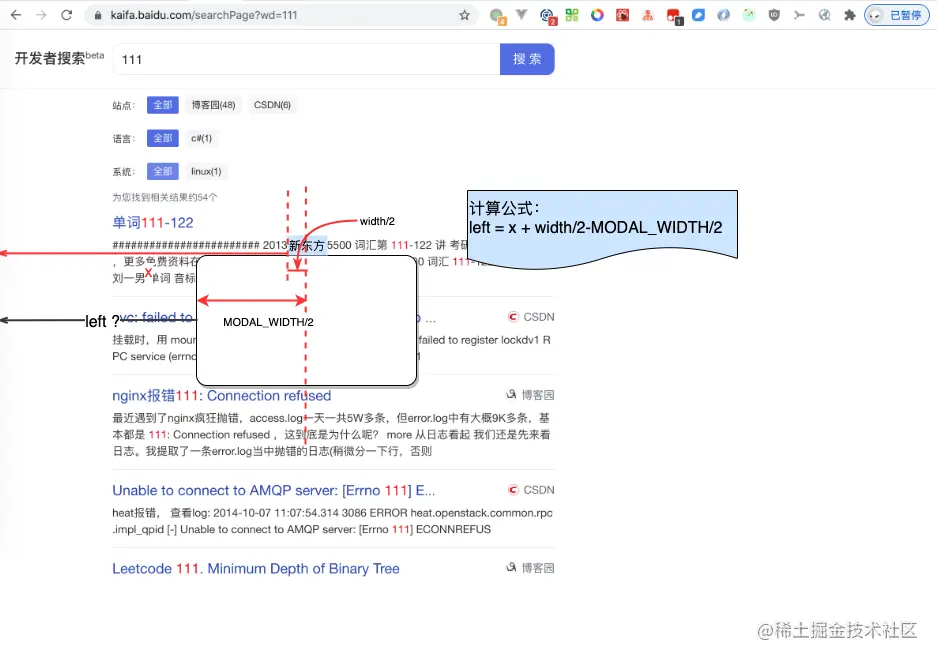Image resolution: width=937 pixels, height=660 pixels.
Task: Click 博客园 source label beside Leetcode result
Action: 530,568
